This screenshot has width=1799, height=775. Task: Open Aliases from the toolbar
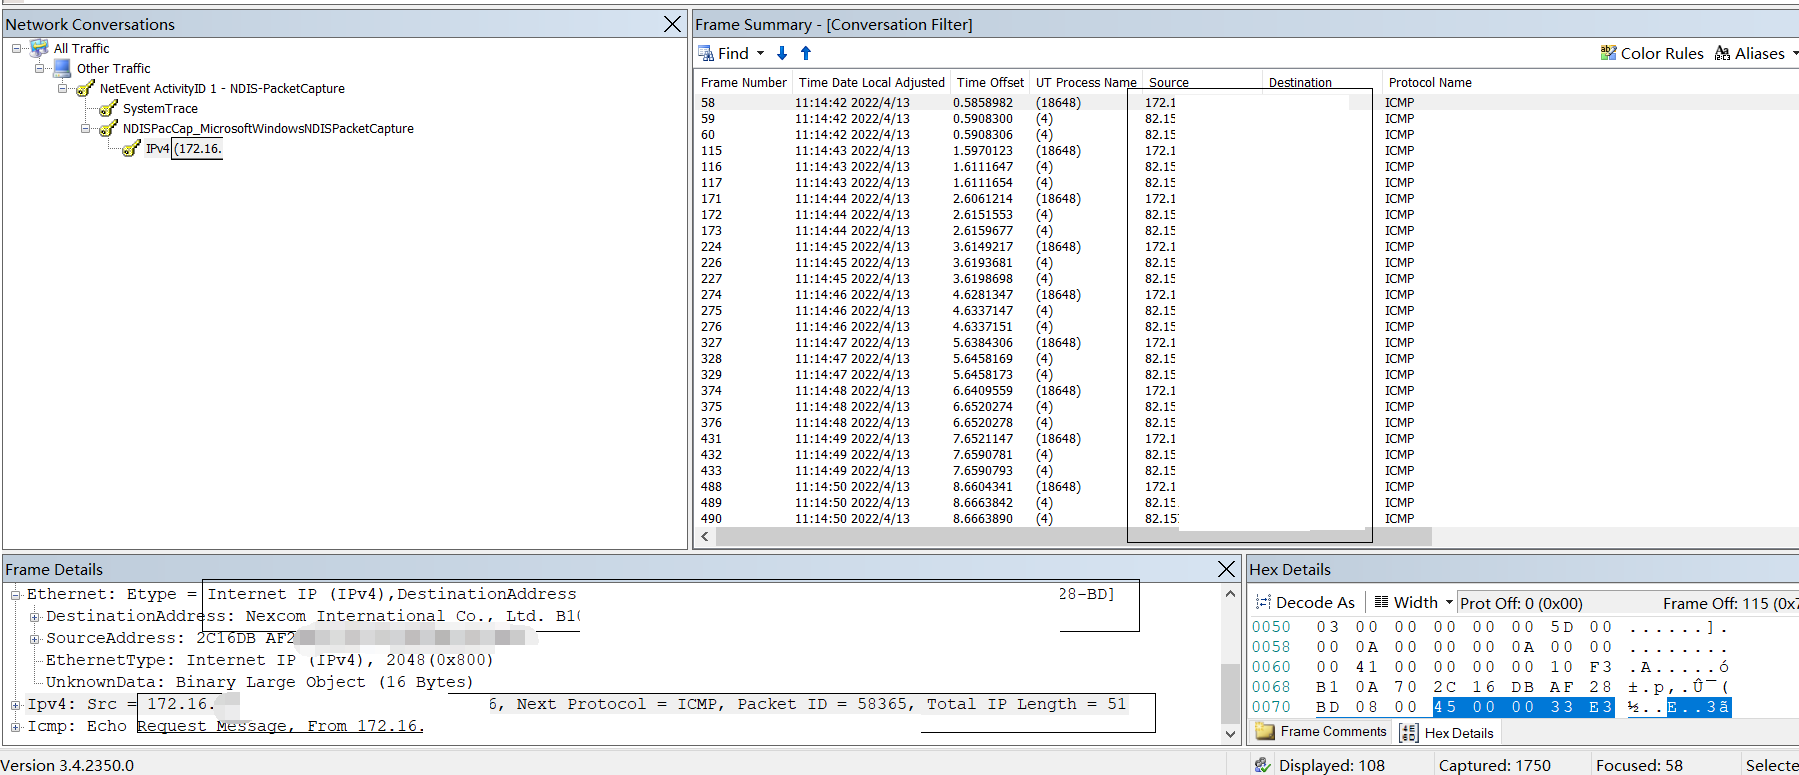point(1750,53)
